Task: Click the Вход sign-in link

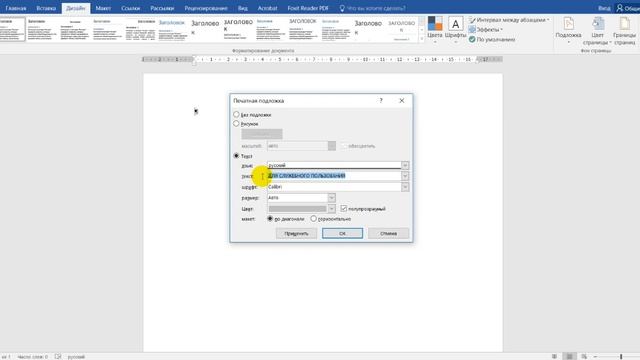Action: tap(604, 8)
